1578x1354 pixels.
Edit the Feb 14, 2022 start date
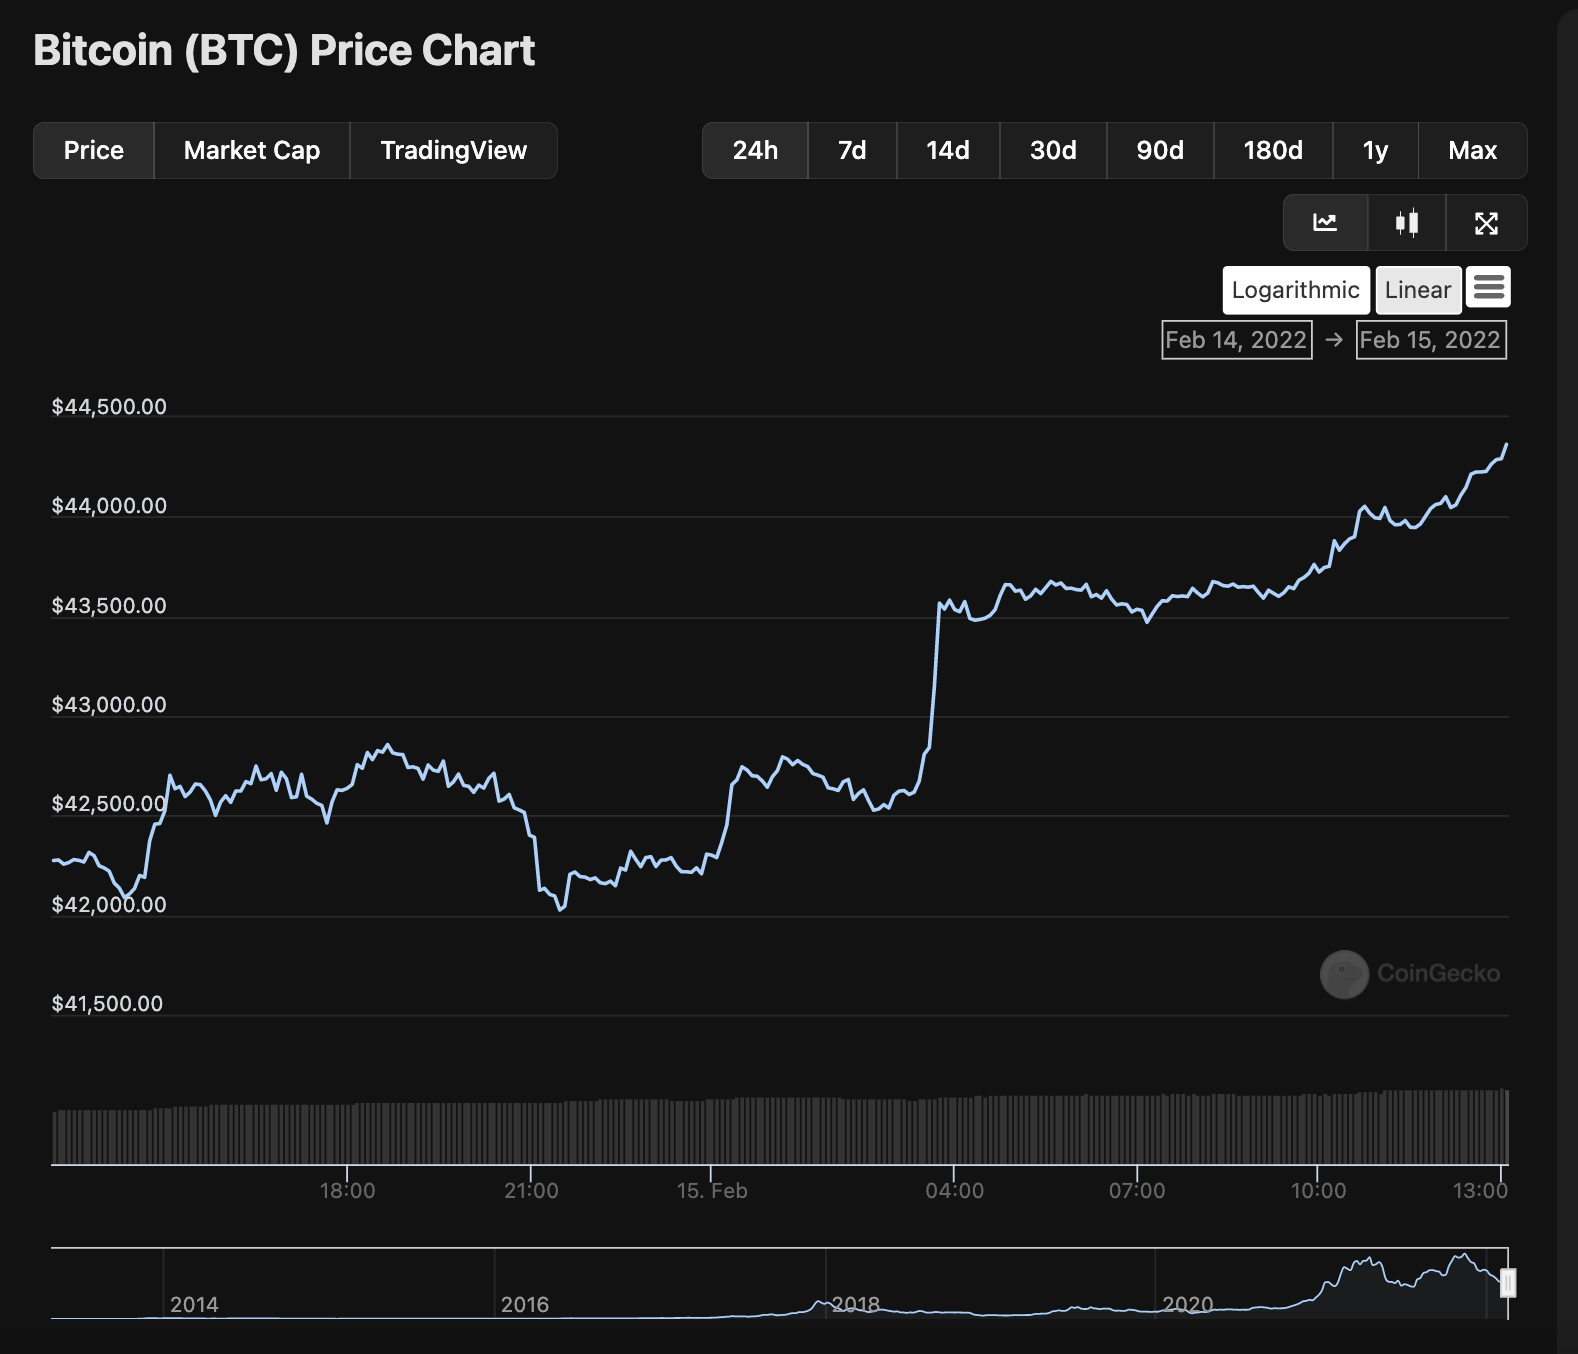point(1237,340)
